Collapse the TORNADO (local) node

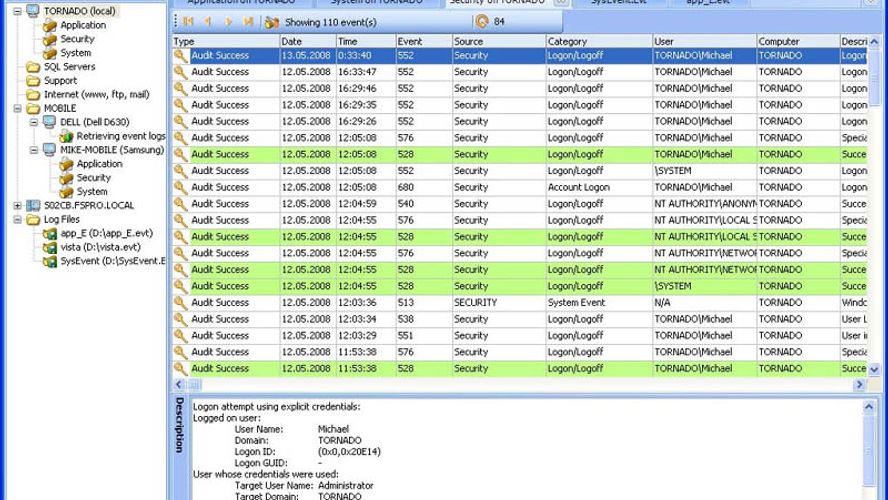17,11
